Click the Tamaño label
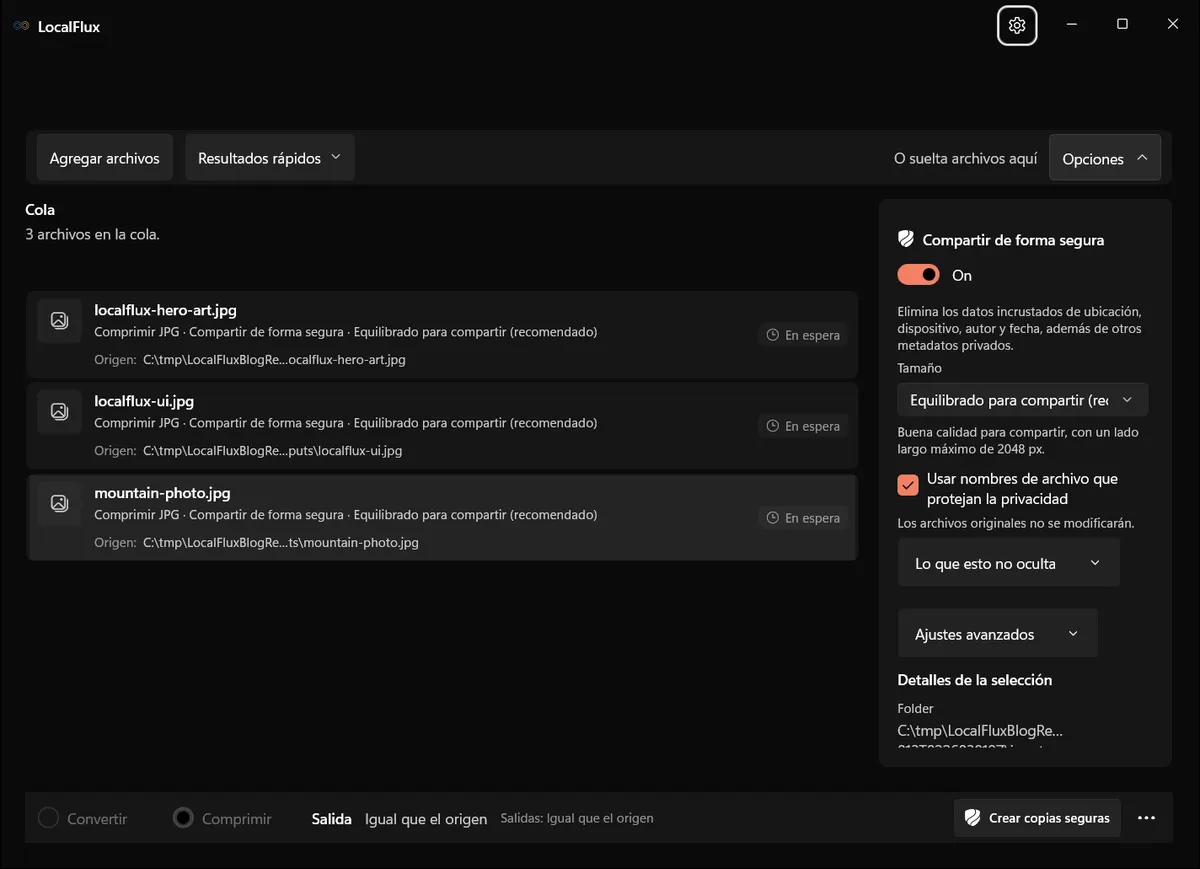The image size is (1200, 869). pyautogui.click(x=920, y=368)
